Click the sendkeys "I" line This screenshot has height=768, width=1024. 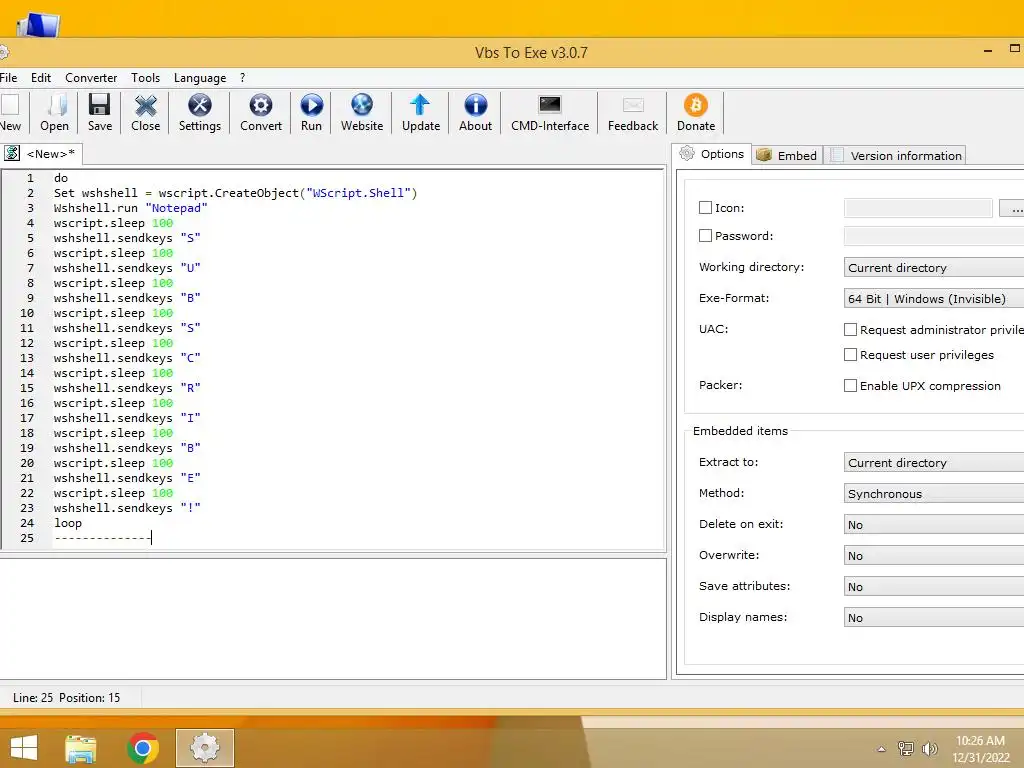[x=127, y=418]
